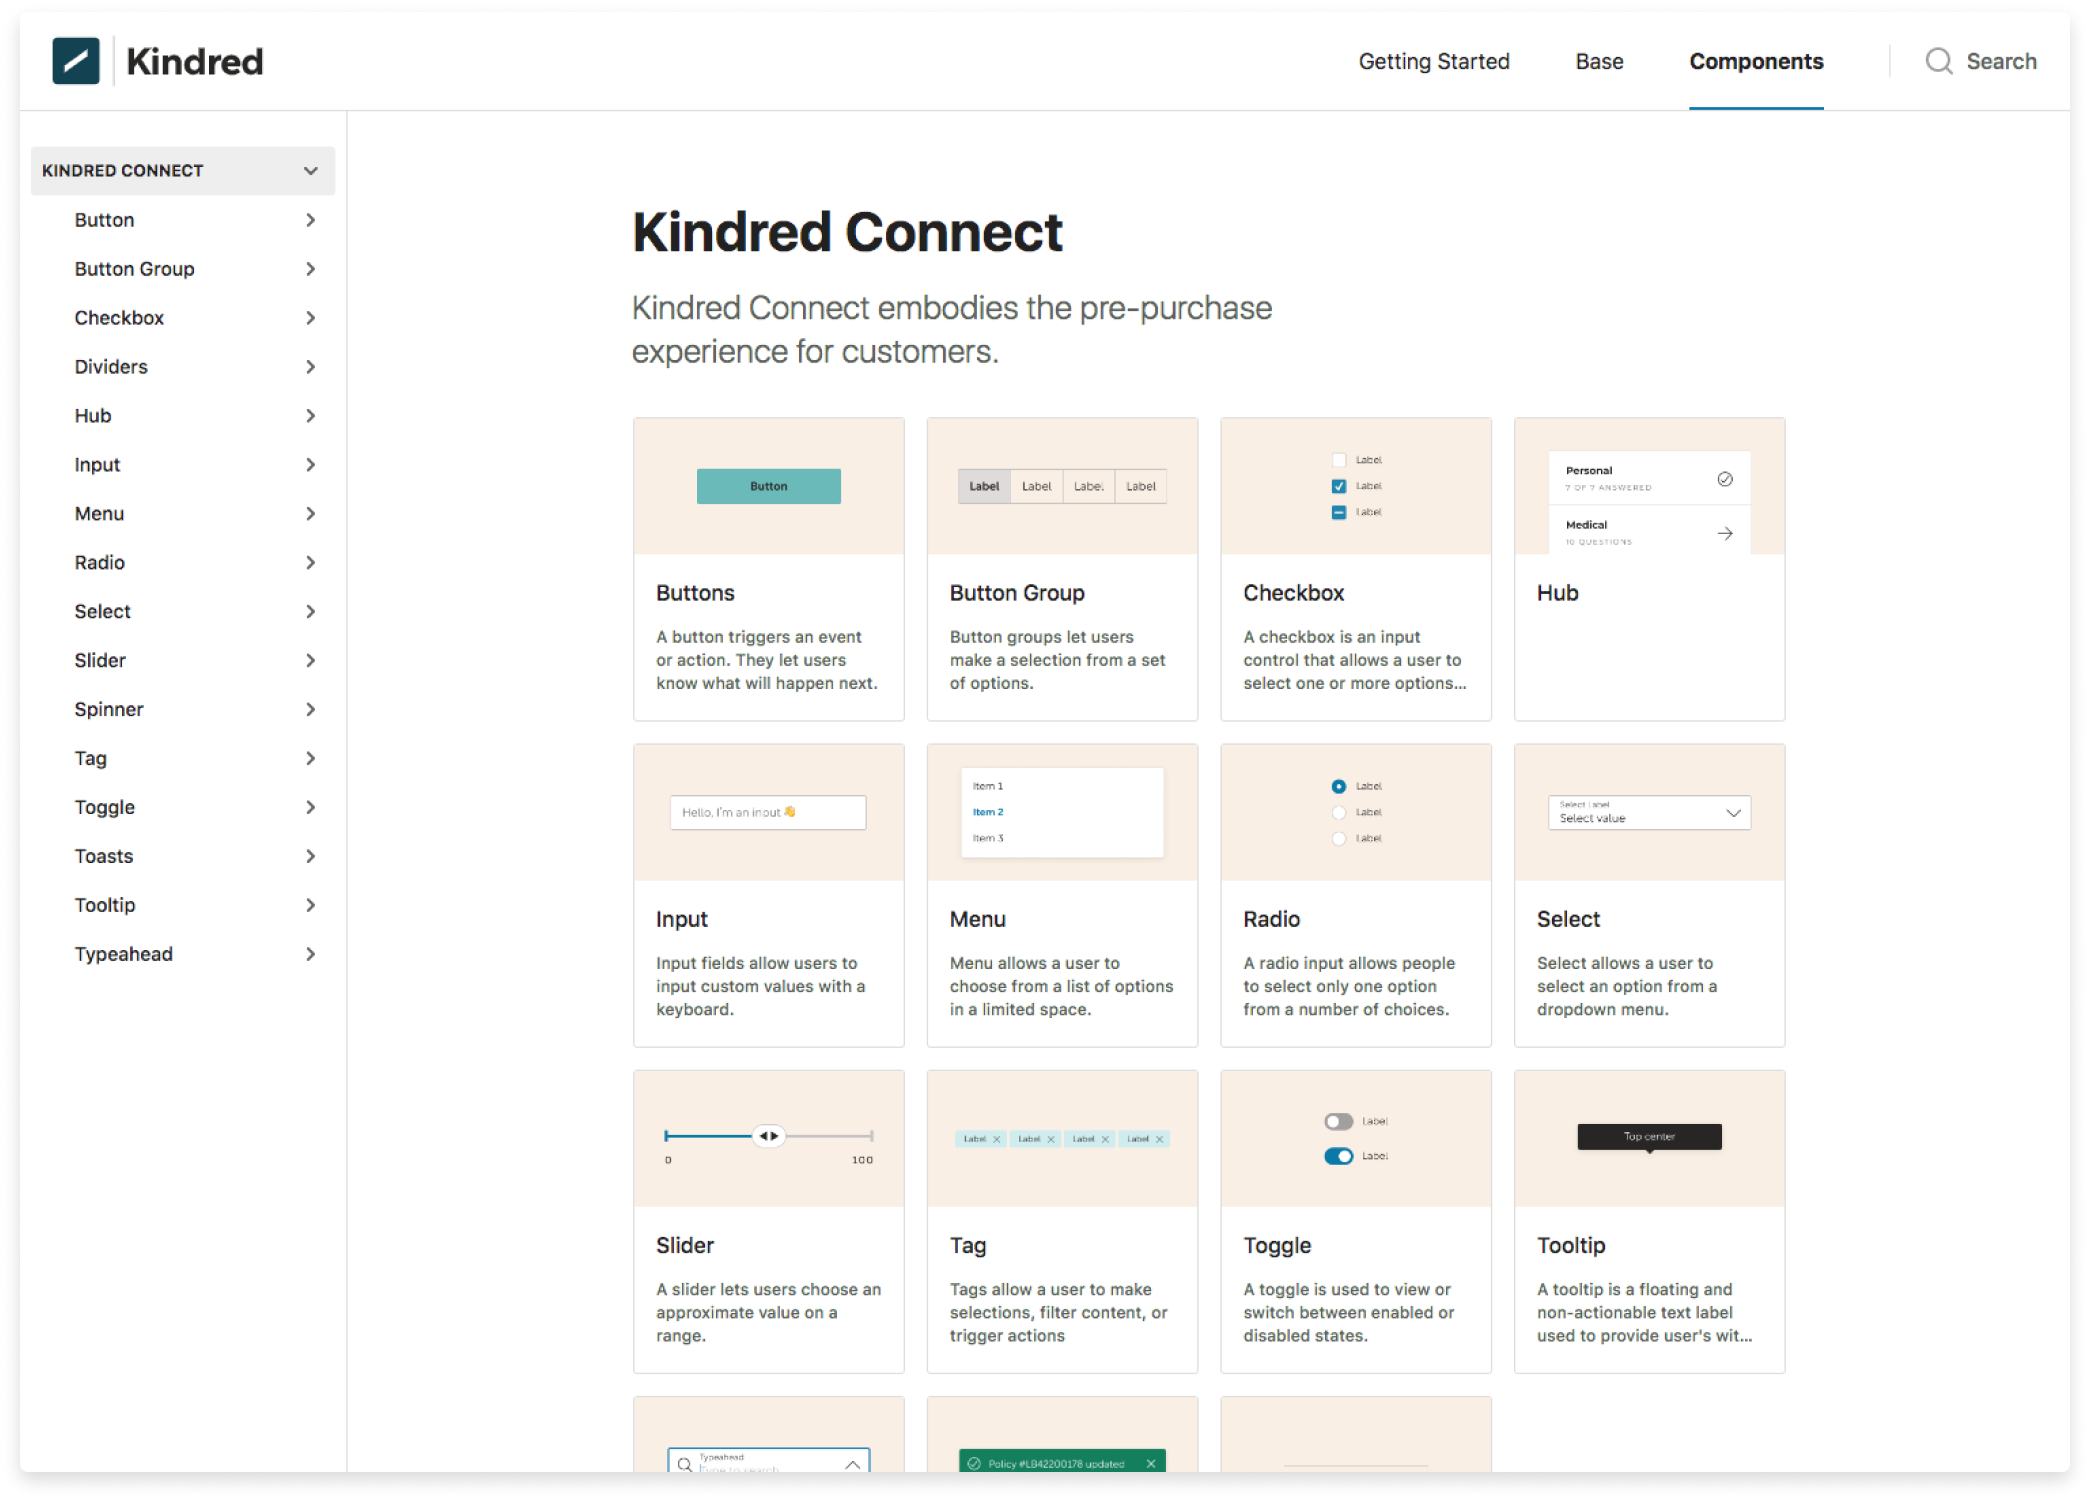Open the Select value dropdown preview
Screen dimensions: 2090x1500
[1649, 812]
